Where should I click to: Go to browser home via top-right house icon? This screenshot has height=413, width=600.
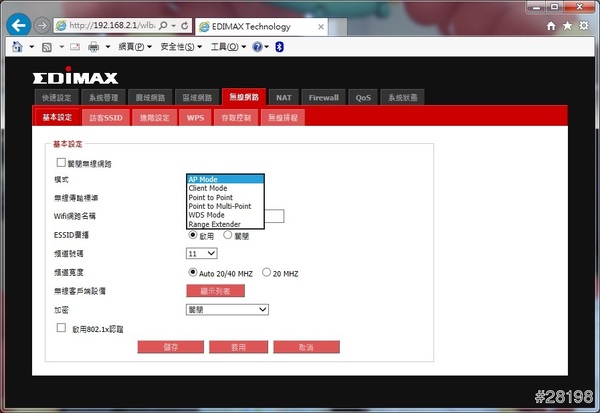point(551,26)
